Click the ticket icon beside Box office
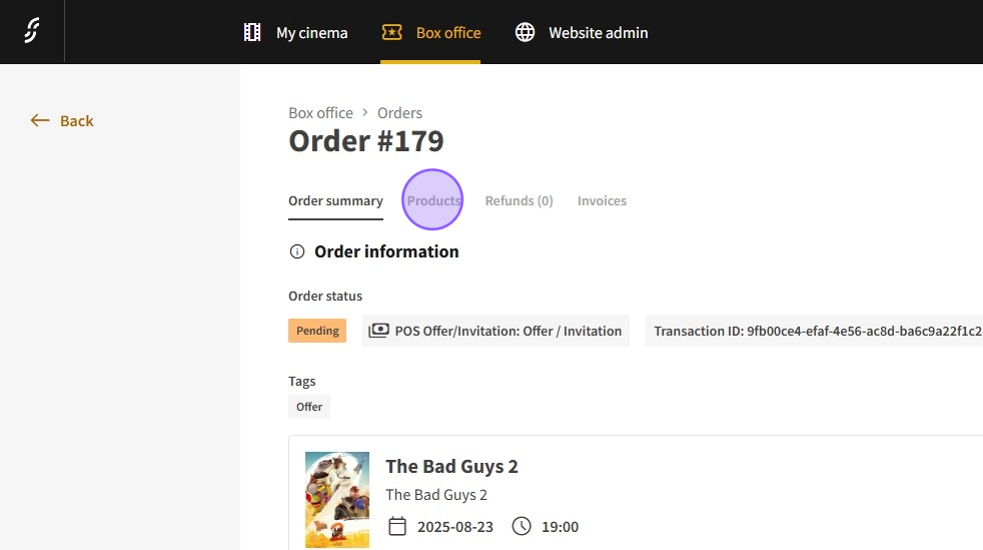Viewport: 983px width, 550px height. pyautogui.click(x=392, y=33)
